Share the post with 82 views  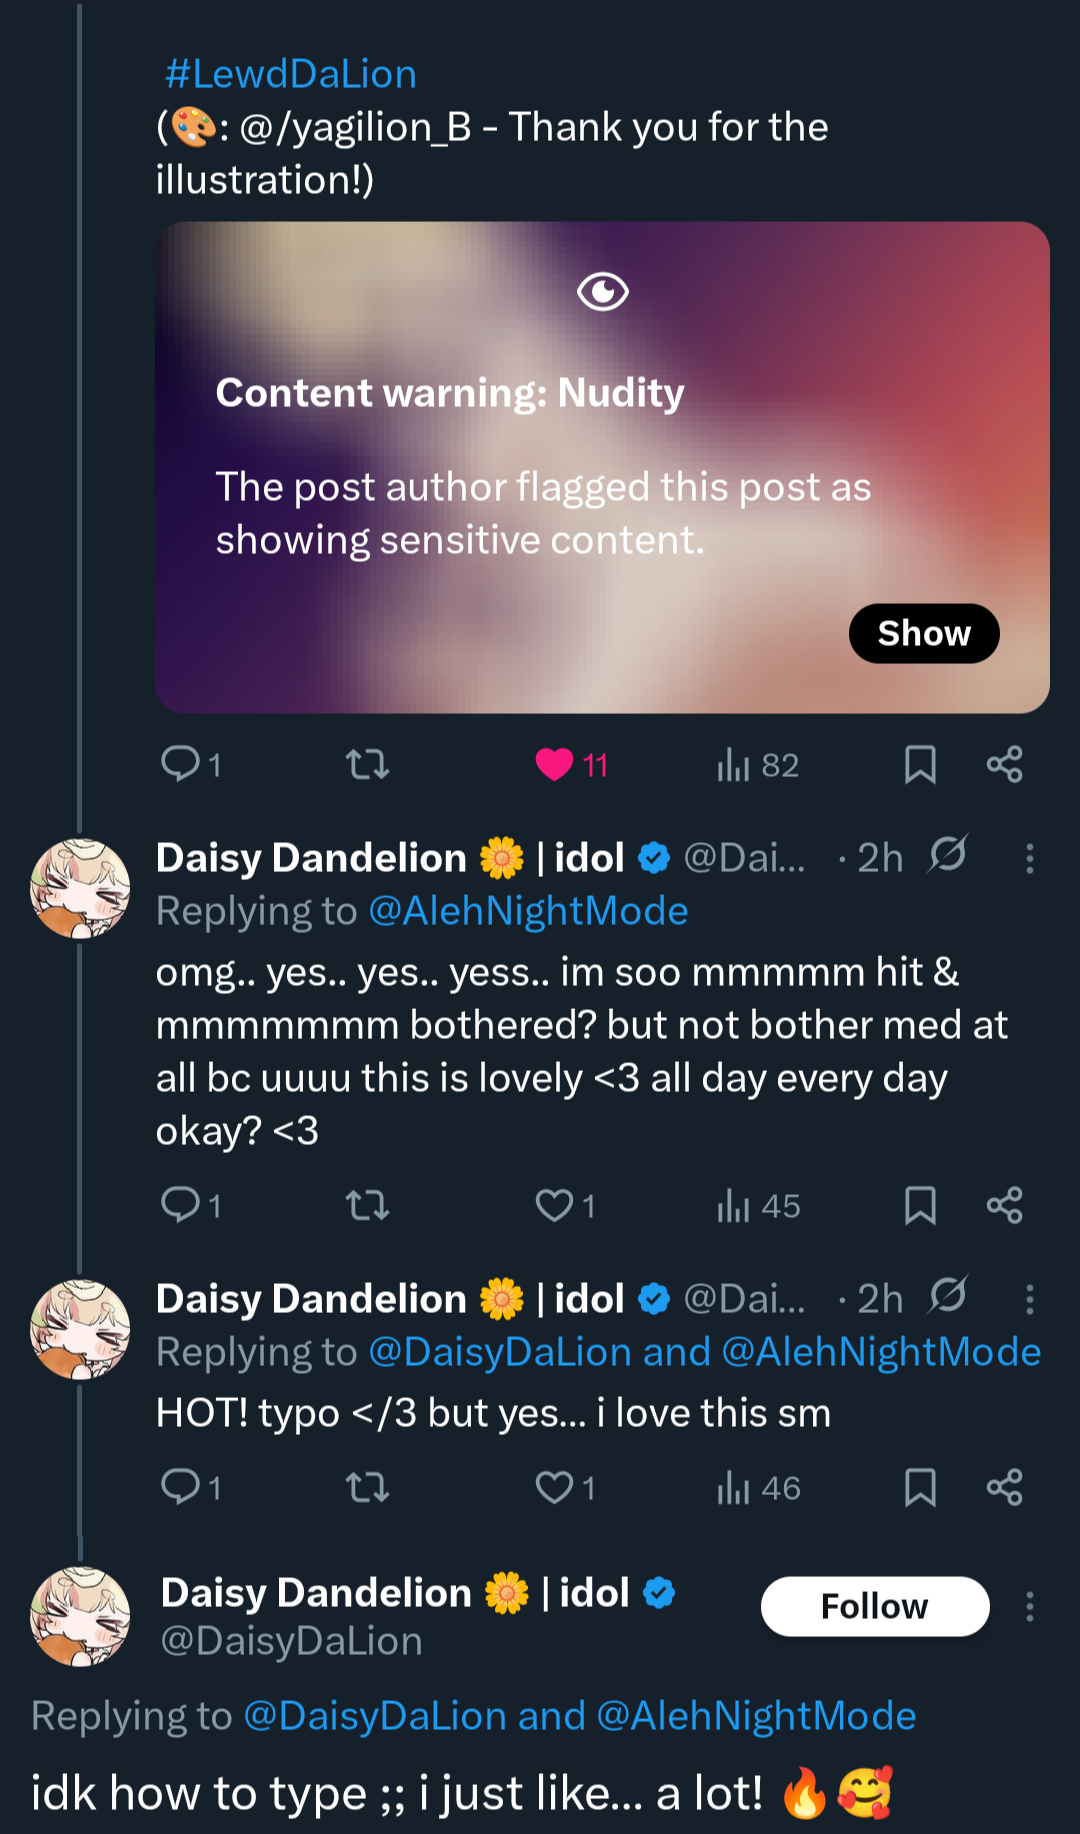click(x=1004, y=765)
